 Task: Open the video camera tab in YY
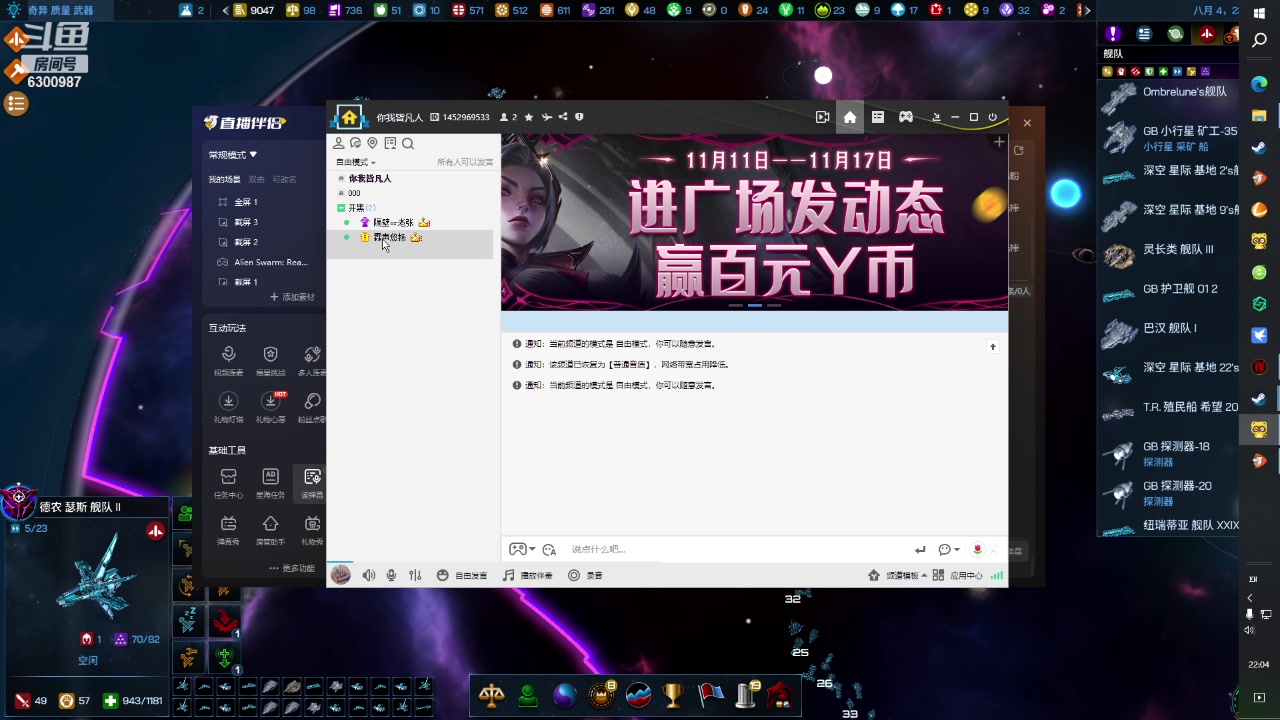822,117
